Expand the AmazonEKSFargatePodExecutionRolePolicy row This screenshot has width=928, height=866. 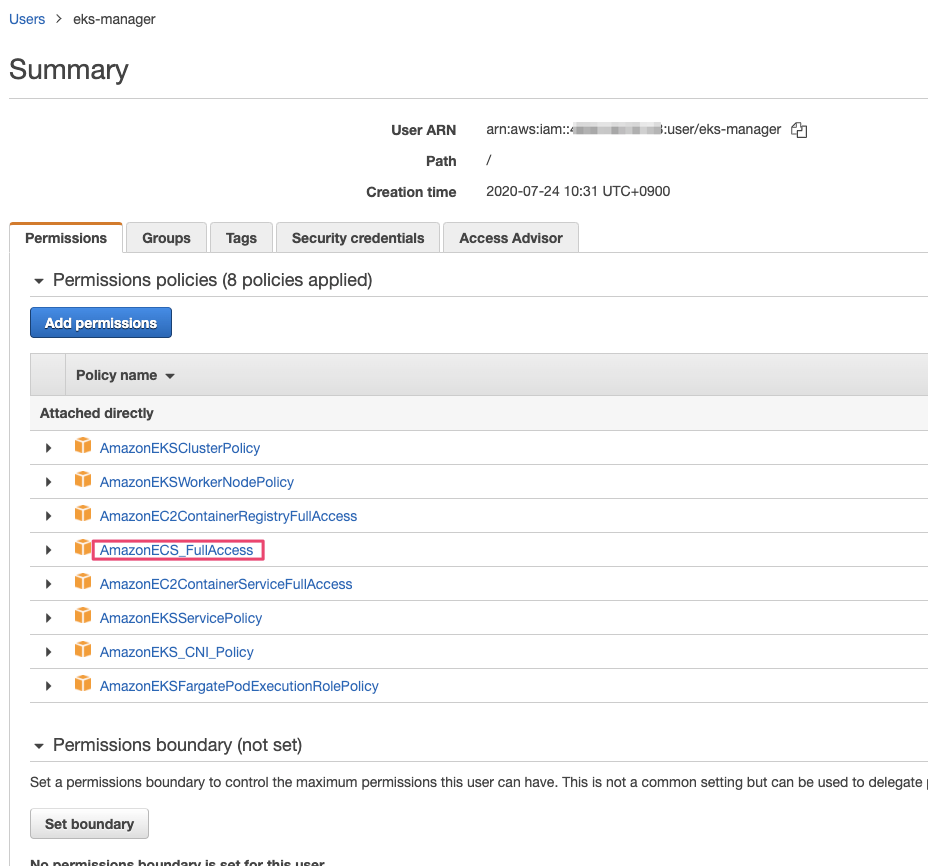(49, 686)
